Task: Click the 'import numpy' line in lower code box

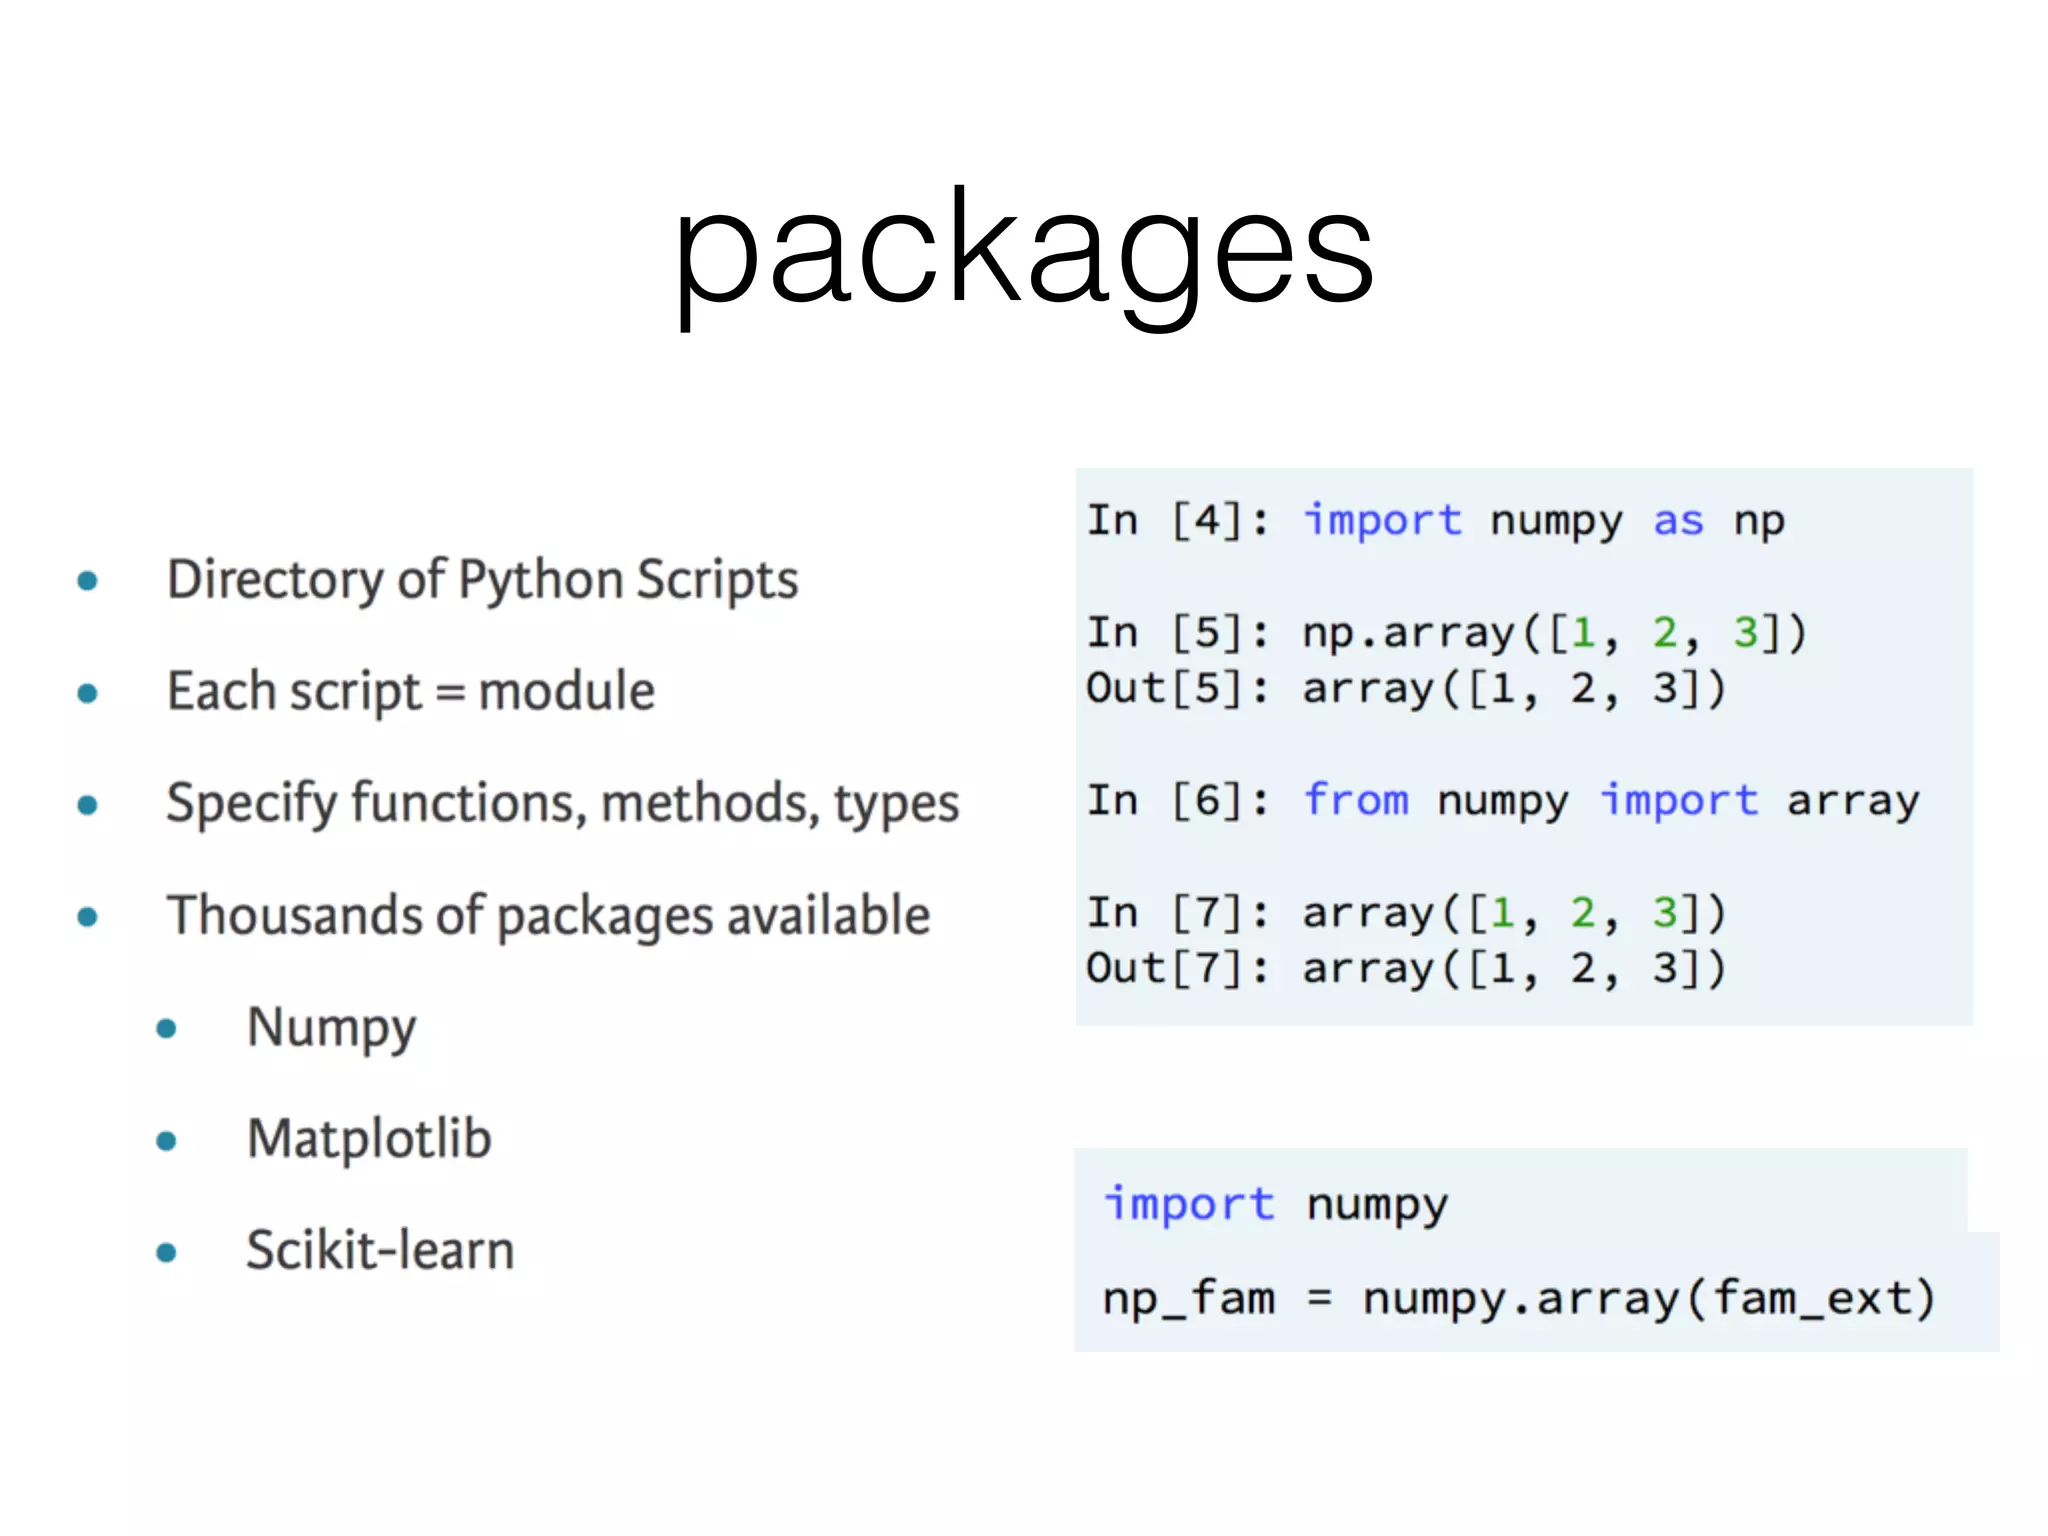Action: click(x=1275, y=1205)
